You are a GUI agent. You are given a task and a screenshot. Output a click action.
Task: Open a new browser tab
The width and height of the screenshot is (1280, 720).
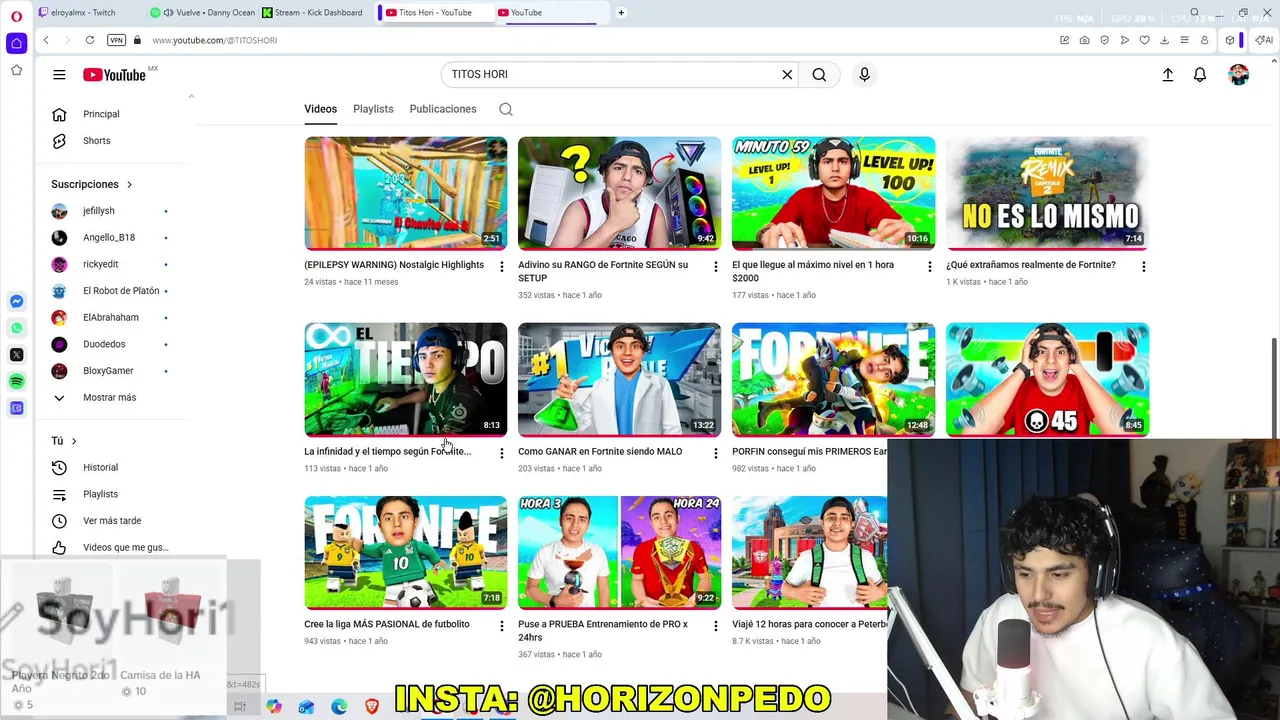pyautogui.click(x=621, y=13)
